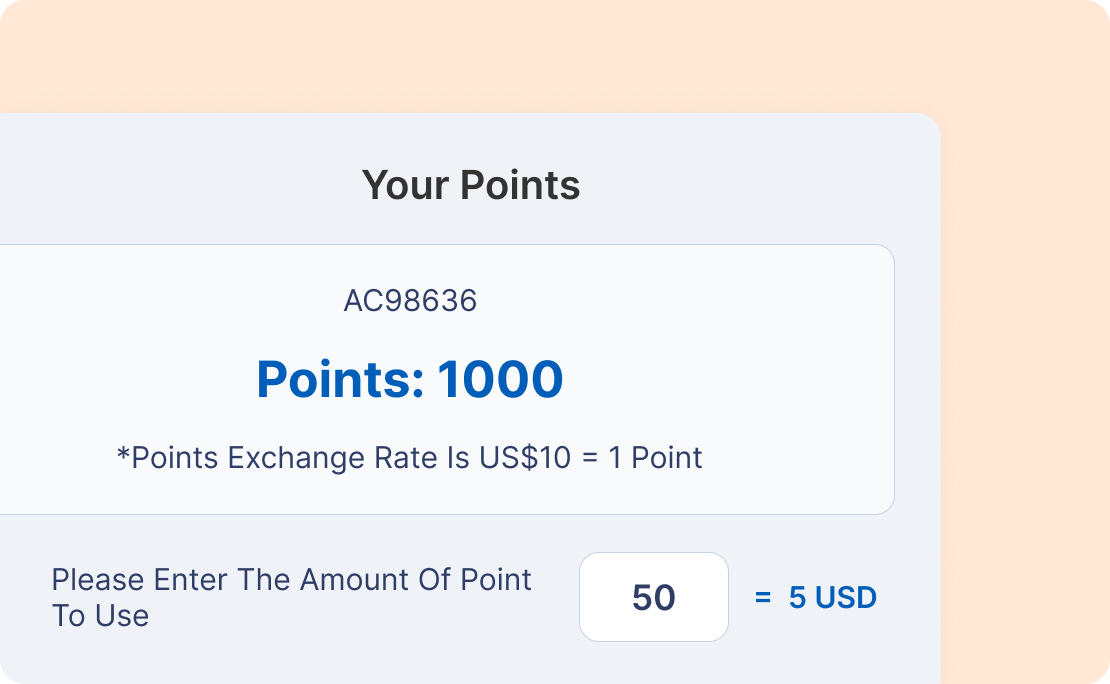1110x684 pixels.
Task: Click the word "USD" beside the input
Action: pos(846,598)
